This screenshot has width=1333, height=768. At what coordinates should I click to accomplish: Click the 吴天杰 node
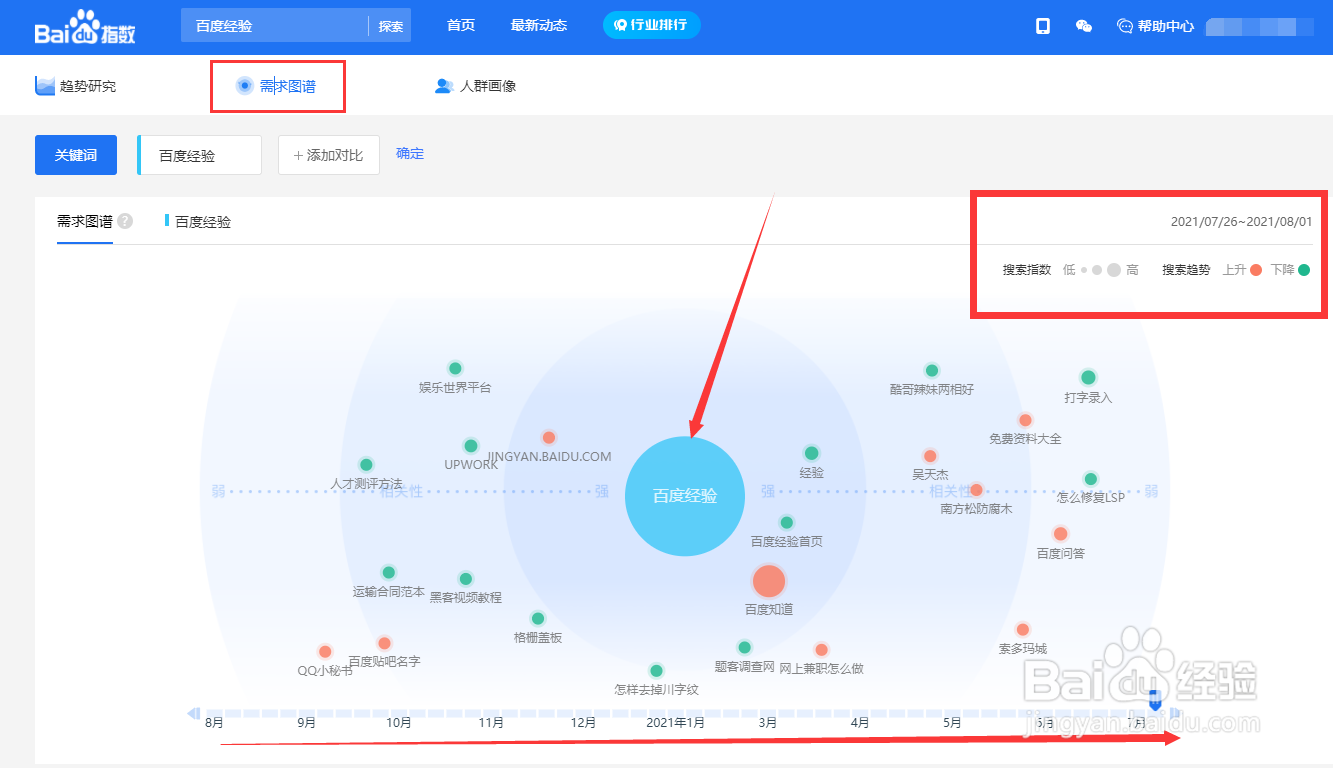[x=930, y=456]
